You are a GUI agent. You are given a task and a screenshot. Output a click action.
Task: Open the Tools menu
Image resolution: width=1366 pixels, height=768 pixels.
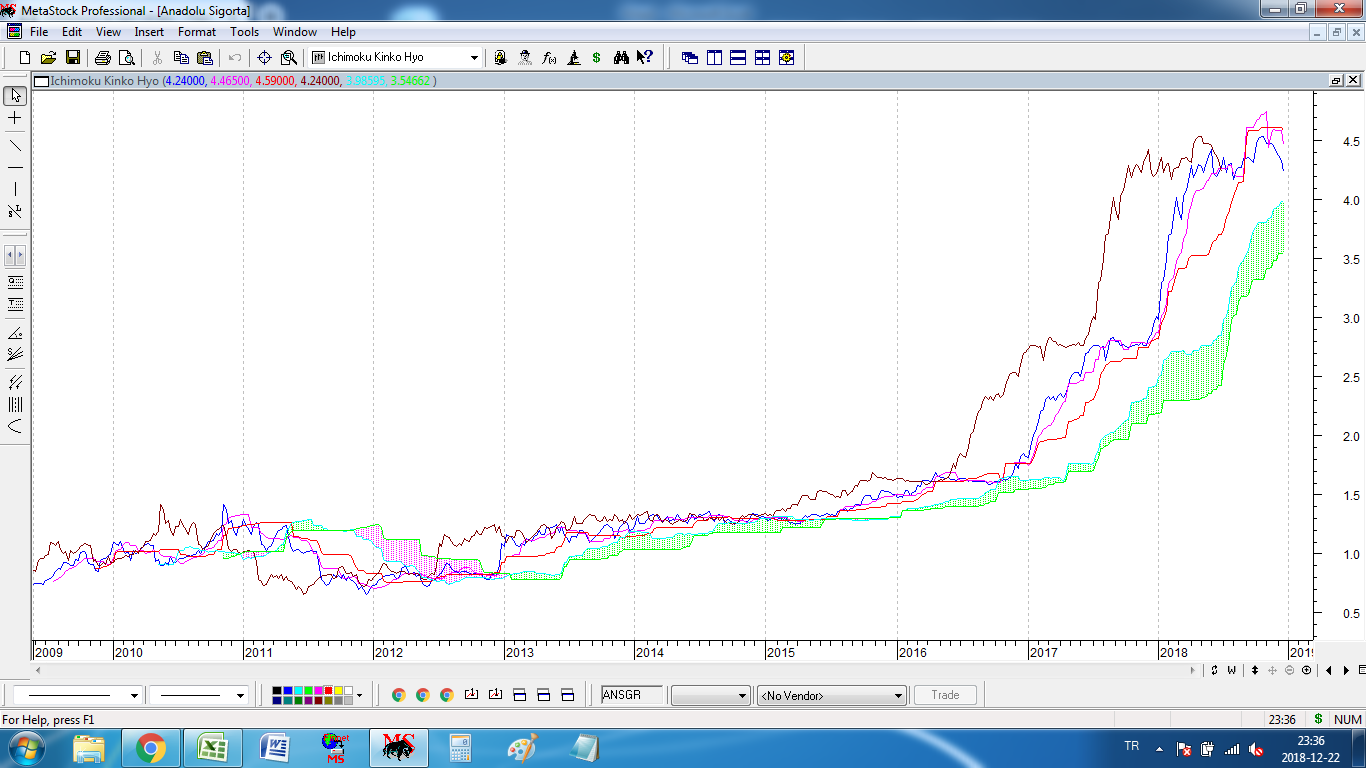[x=245, y=32]
